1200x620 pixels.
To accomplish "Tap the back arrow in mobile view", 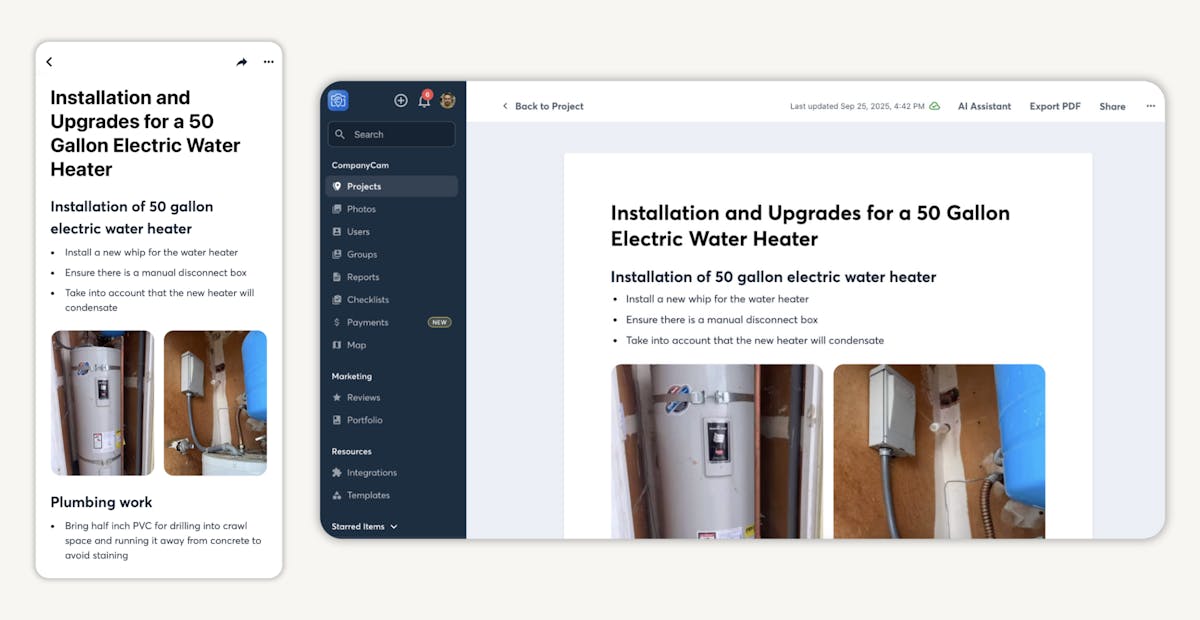I will click(x=49, y=62).
